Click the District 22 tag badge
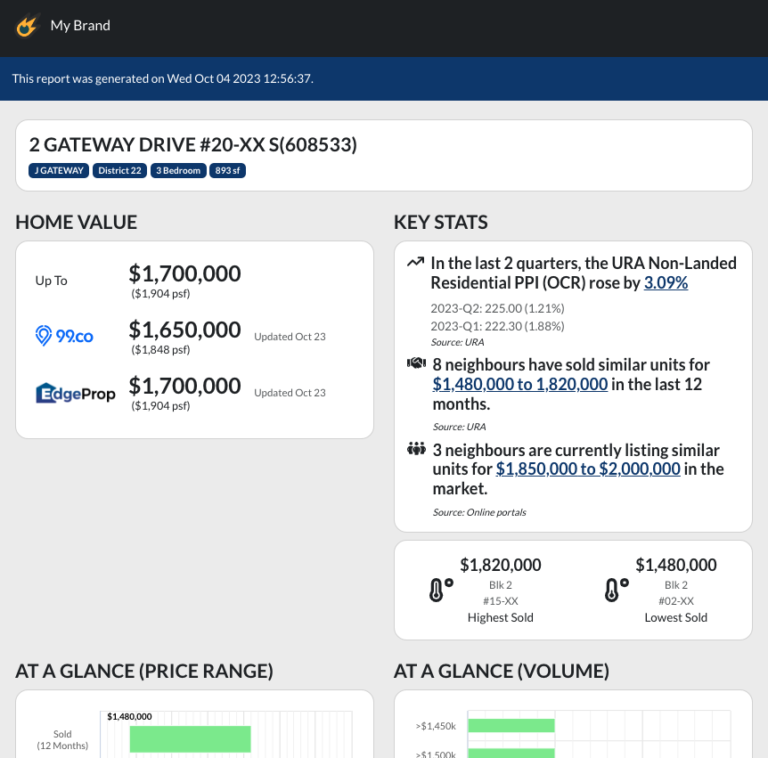768x758 pixels. [x=120, y=171]
